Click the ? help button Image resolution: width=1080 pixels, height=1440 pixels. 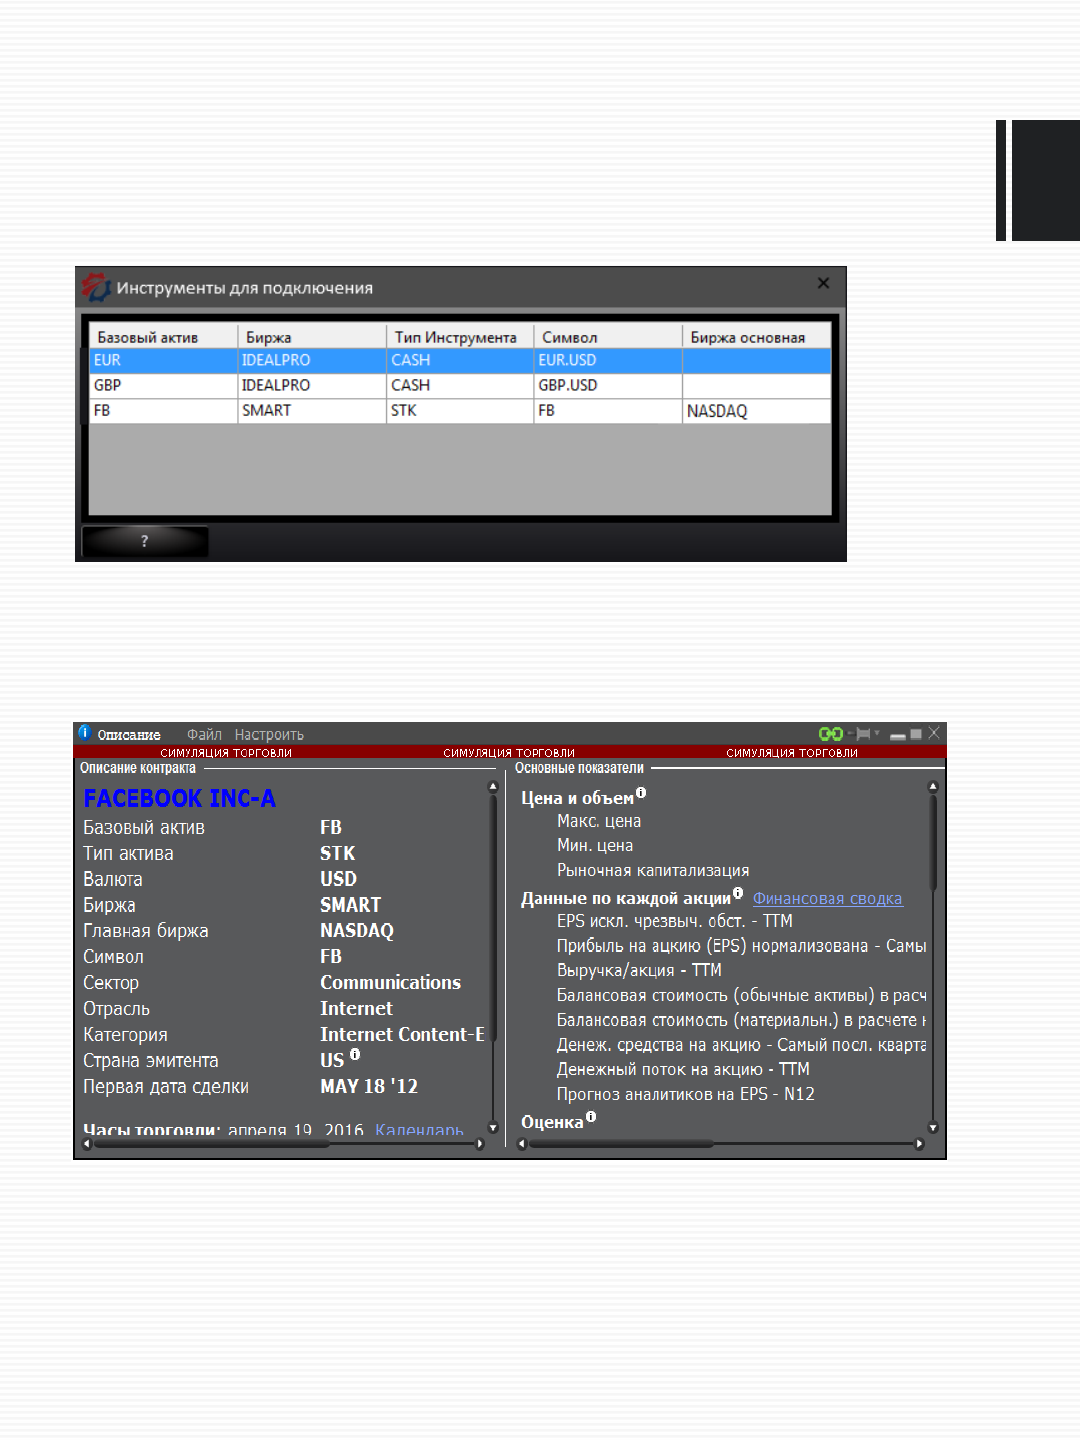pyautogui.click(x=145, y=541)
